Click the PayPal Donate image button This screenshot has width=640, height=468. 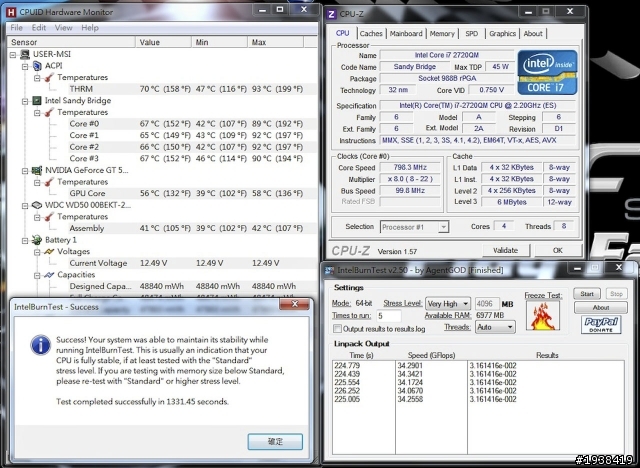coord(601,324)
